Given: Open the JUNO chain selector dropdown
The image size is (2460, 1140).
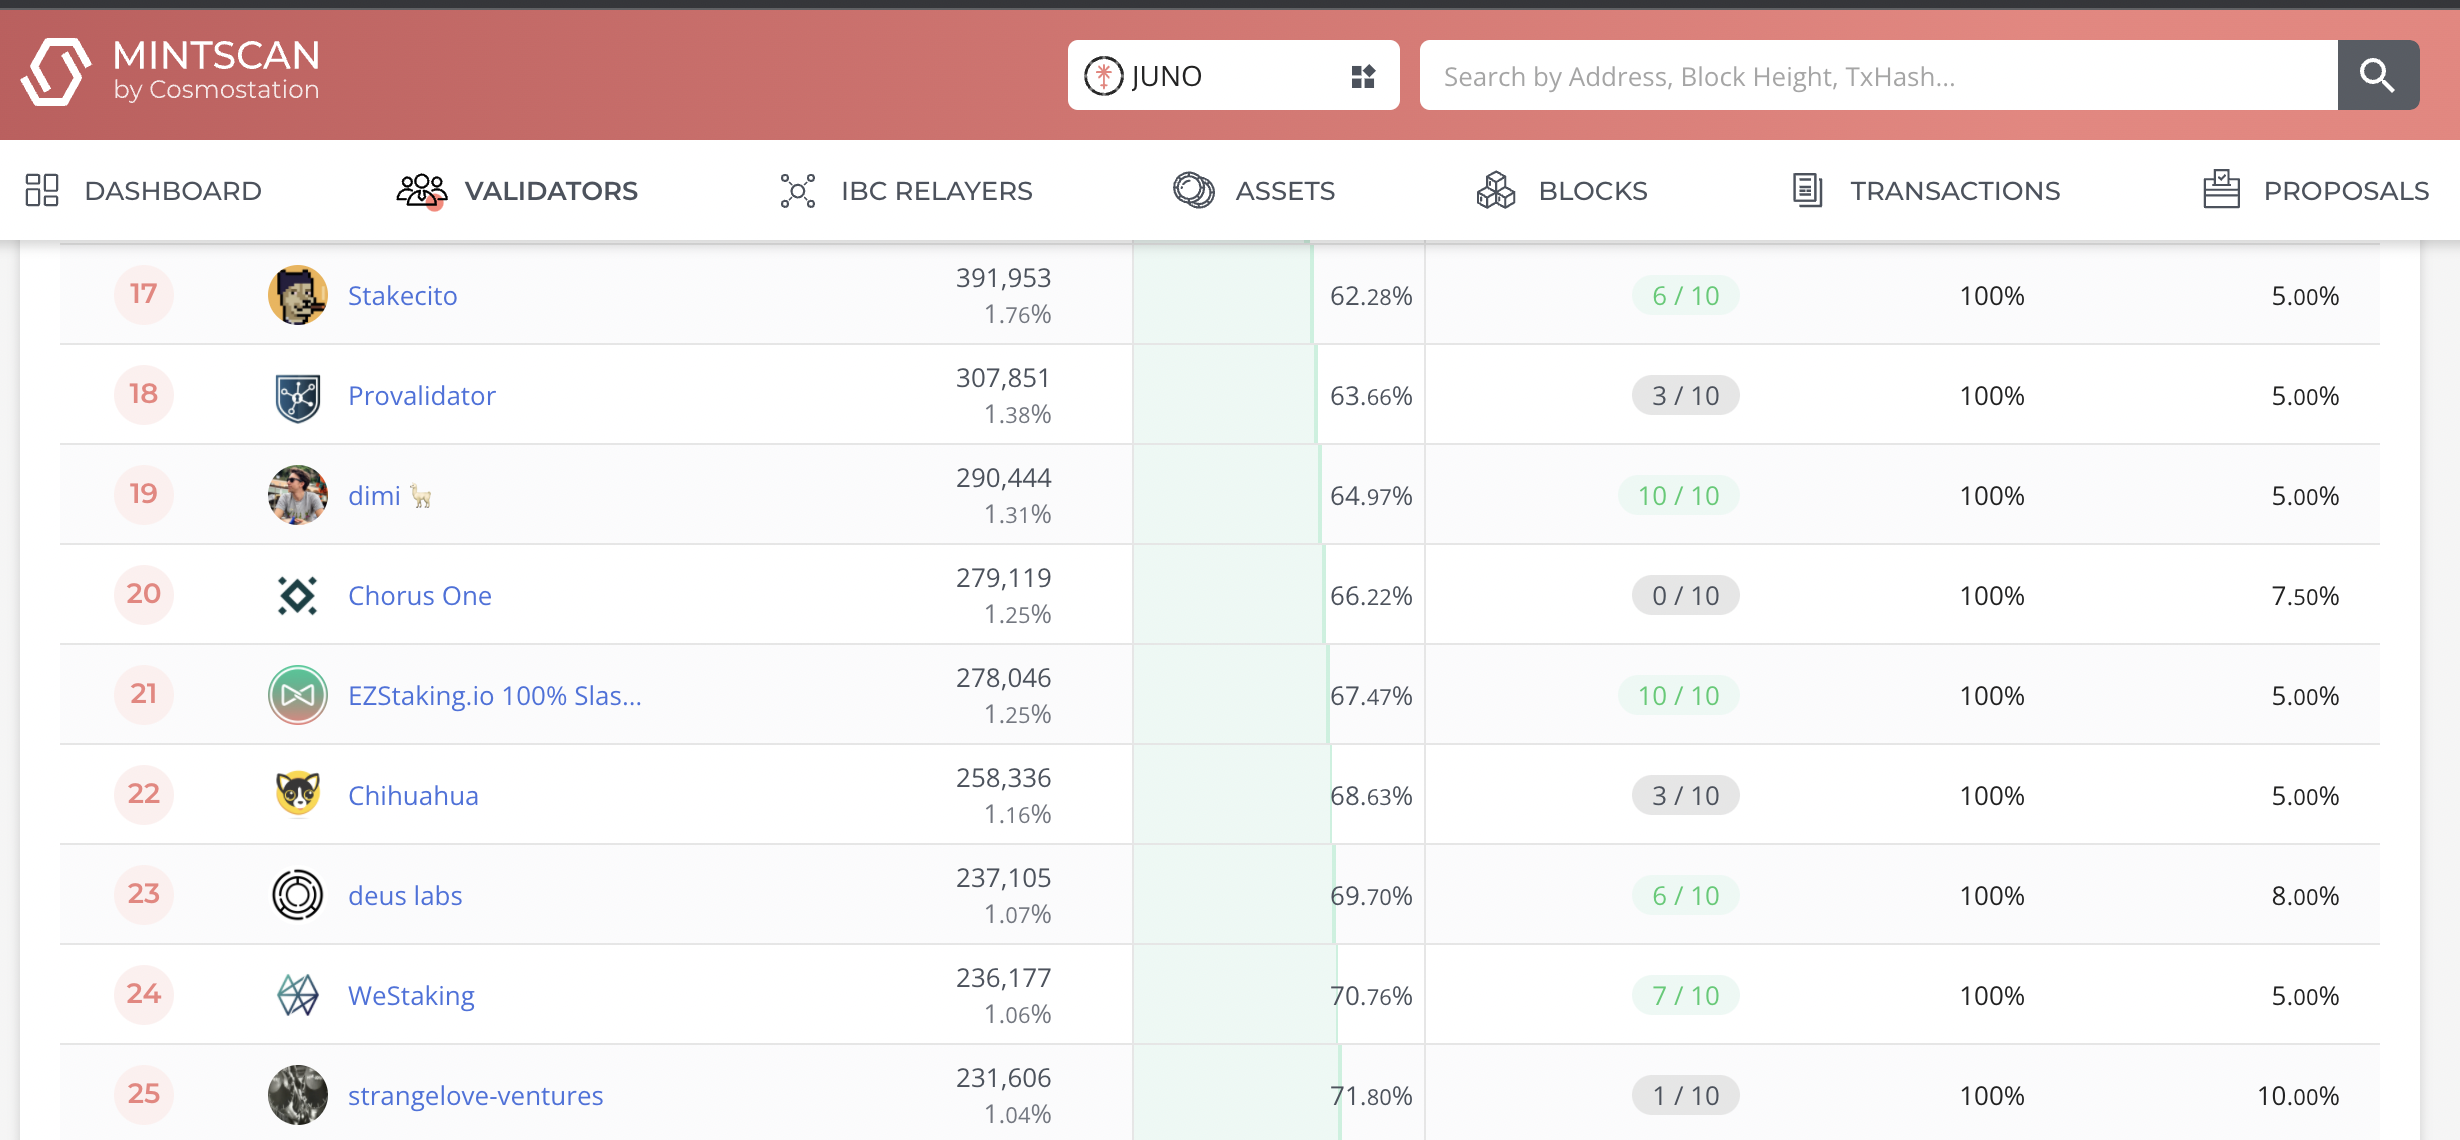Looking at the screenshot, I should 1210,76.
